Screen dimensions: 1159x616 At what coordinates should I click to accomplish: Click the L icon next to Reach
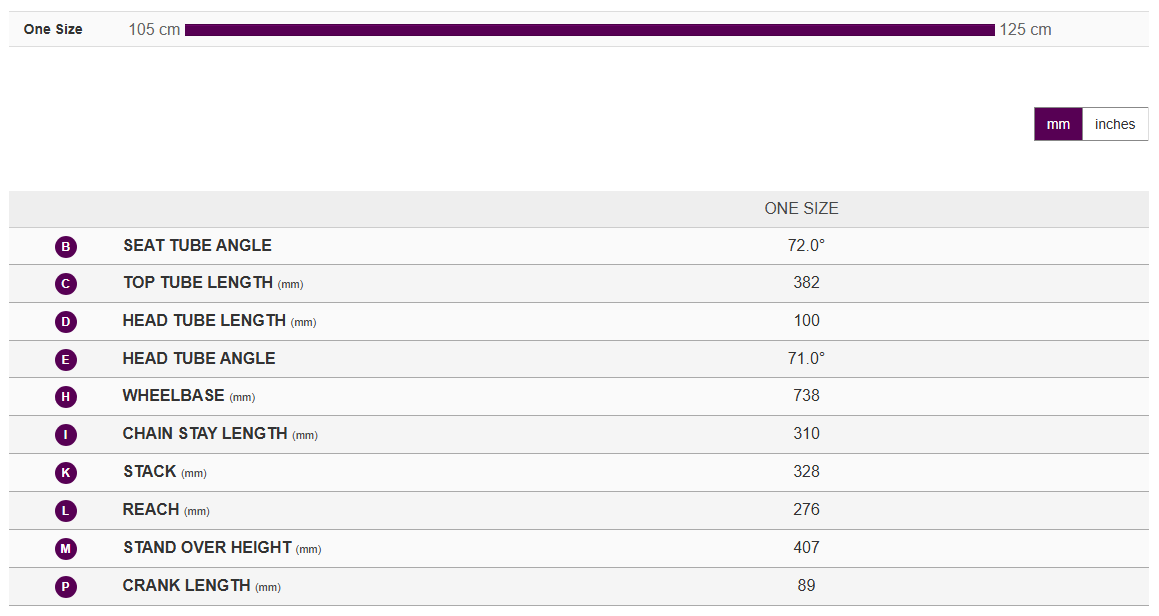click(x=66, y=510)
